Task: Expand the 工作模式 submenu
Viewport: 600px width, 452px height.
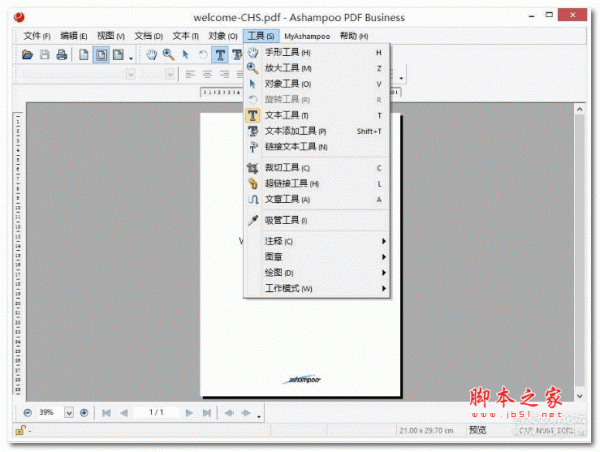Action: tap(317, 288)
